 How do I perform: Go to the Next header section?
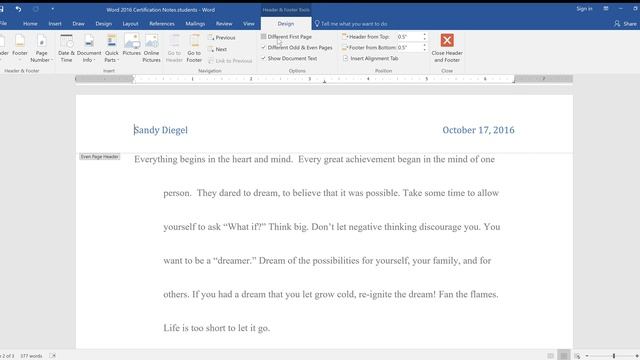[x=218, y=49]
